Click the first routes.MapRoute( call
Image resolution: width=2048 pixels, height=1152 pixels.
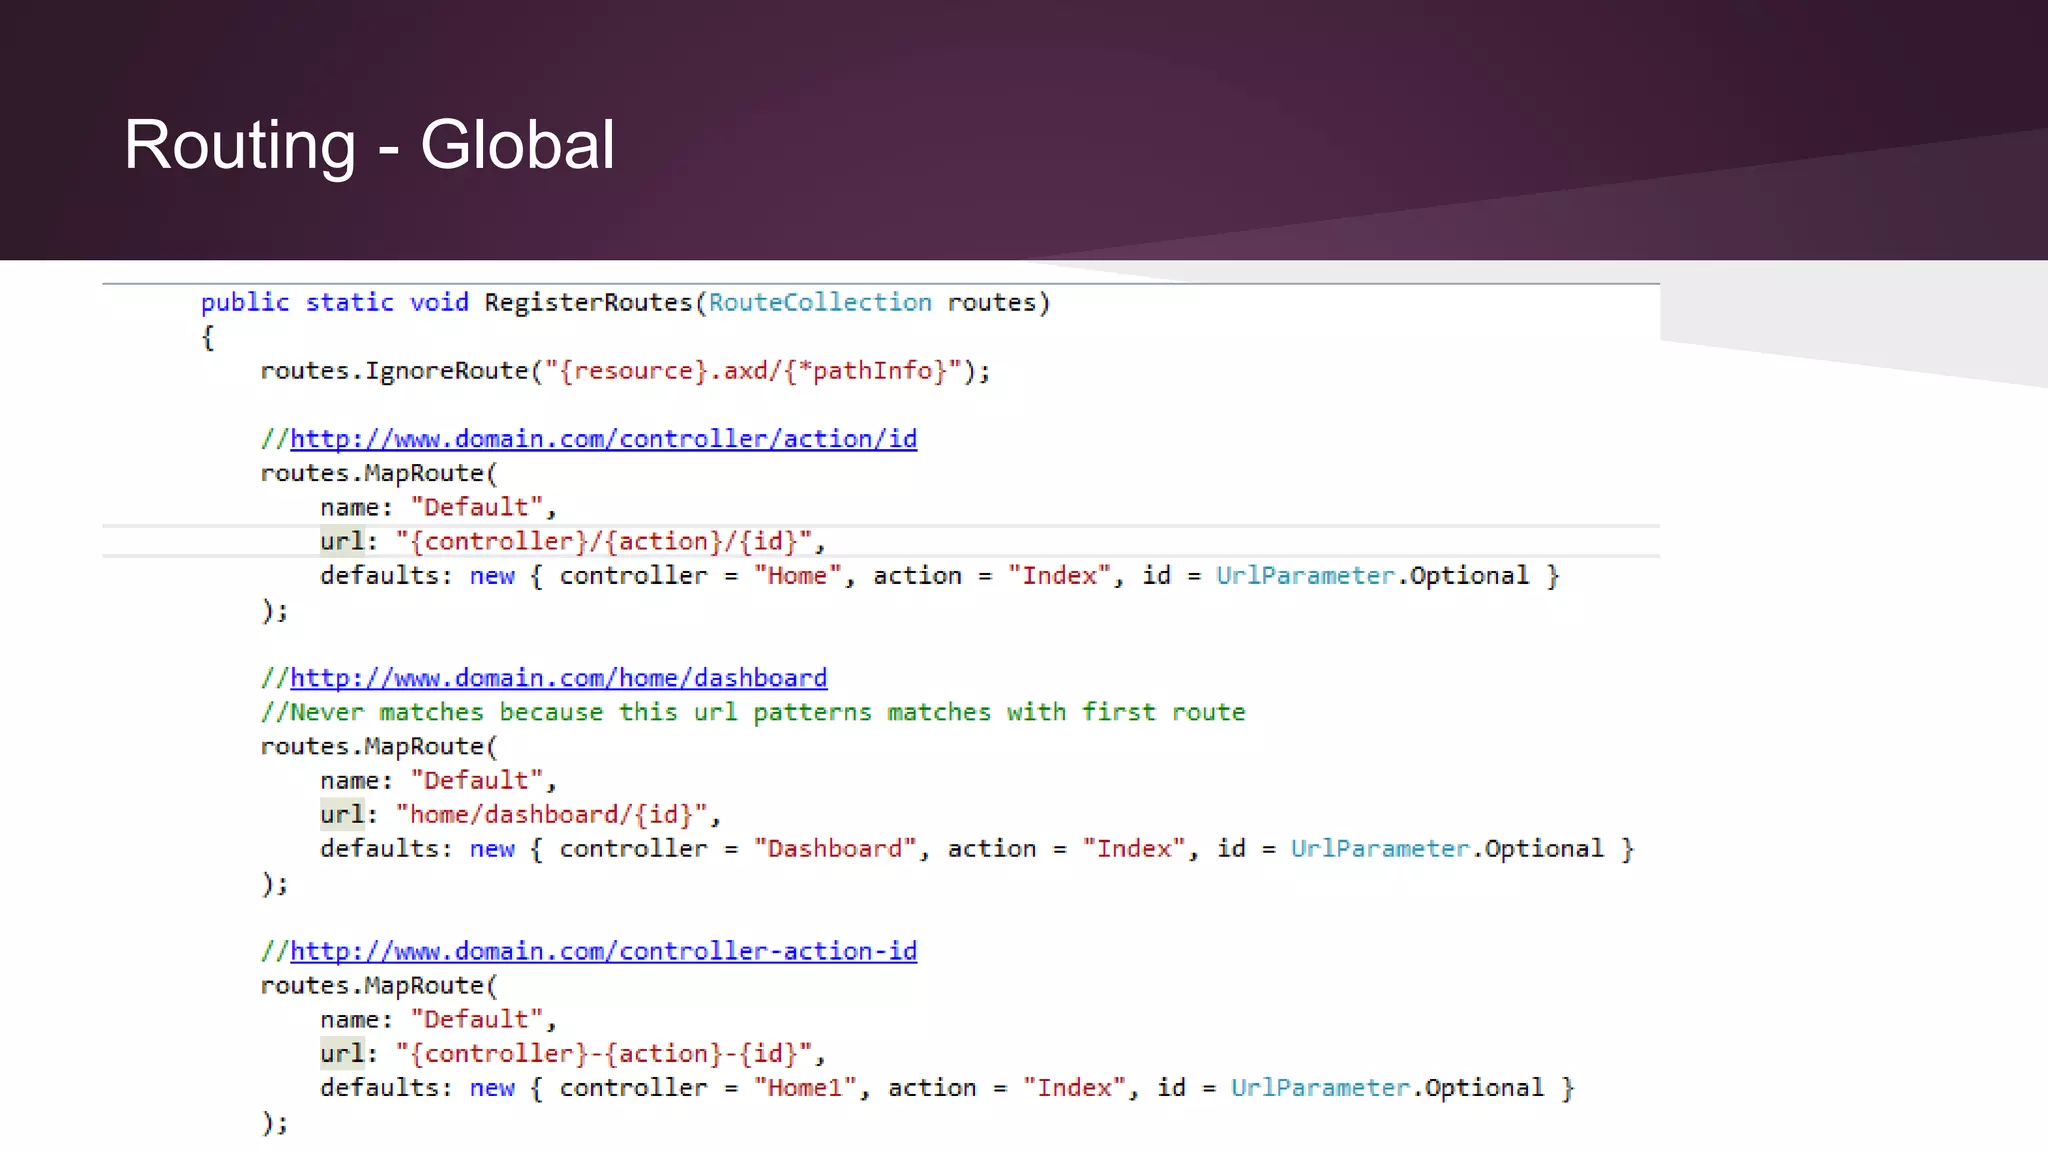pos(379,473)
